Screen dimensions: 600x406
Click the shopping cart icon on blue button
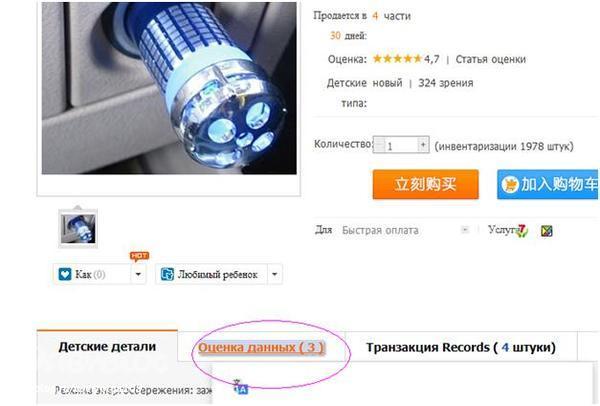(510, 185)
